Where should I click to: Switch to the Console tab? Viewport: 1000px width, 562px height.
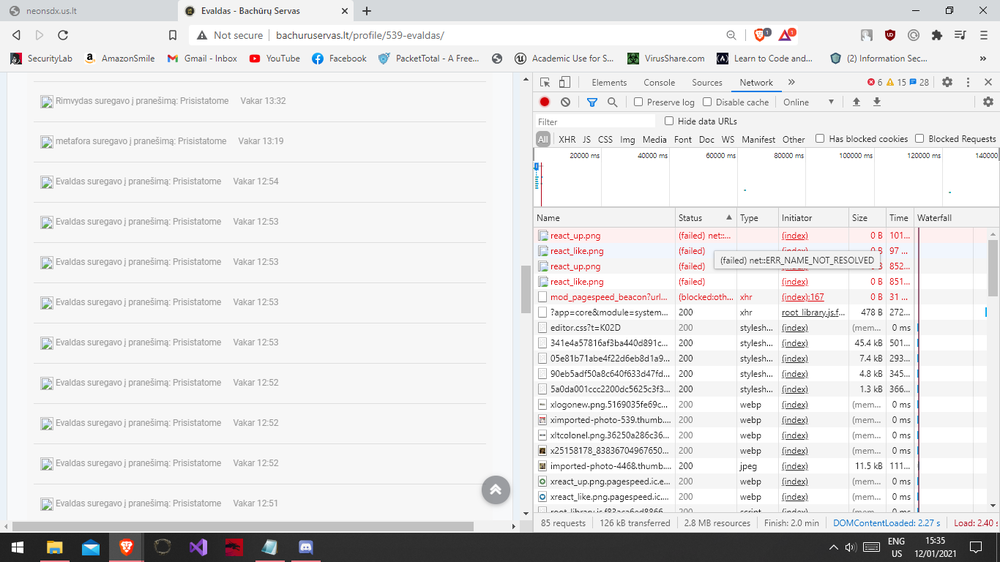659,83
